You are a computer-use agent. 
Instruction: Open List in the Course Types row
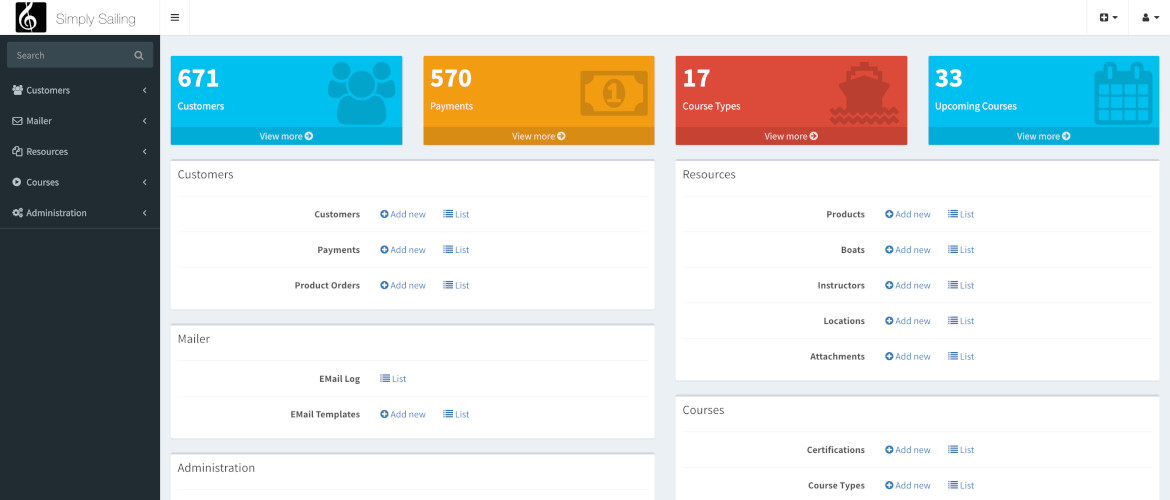[x=961, y=486]
